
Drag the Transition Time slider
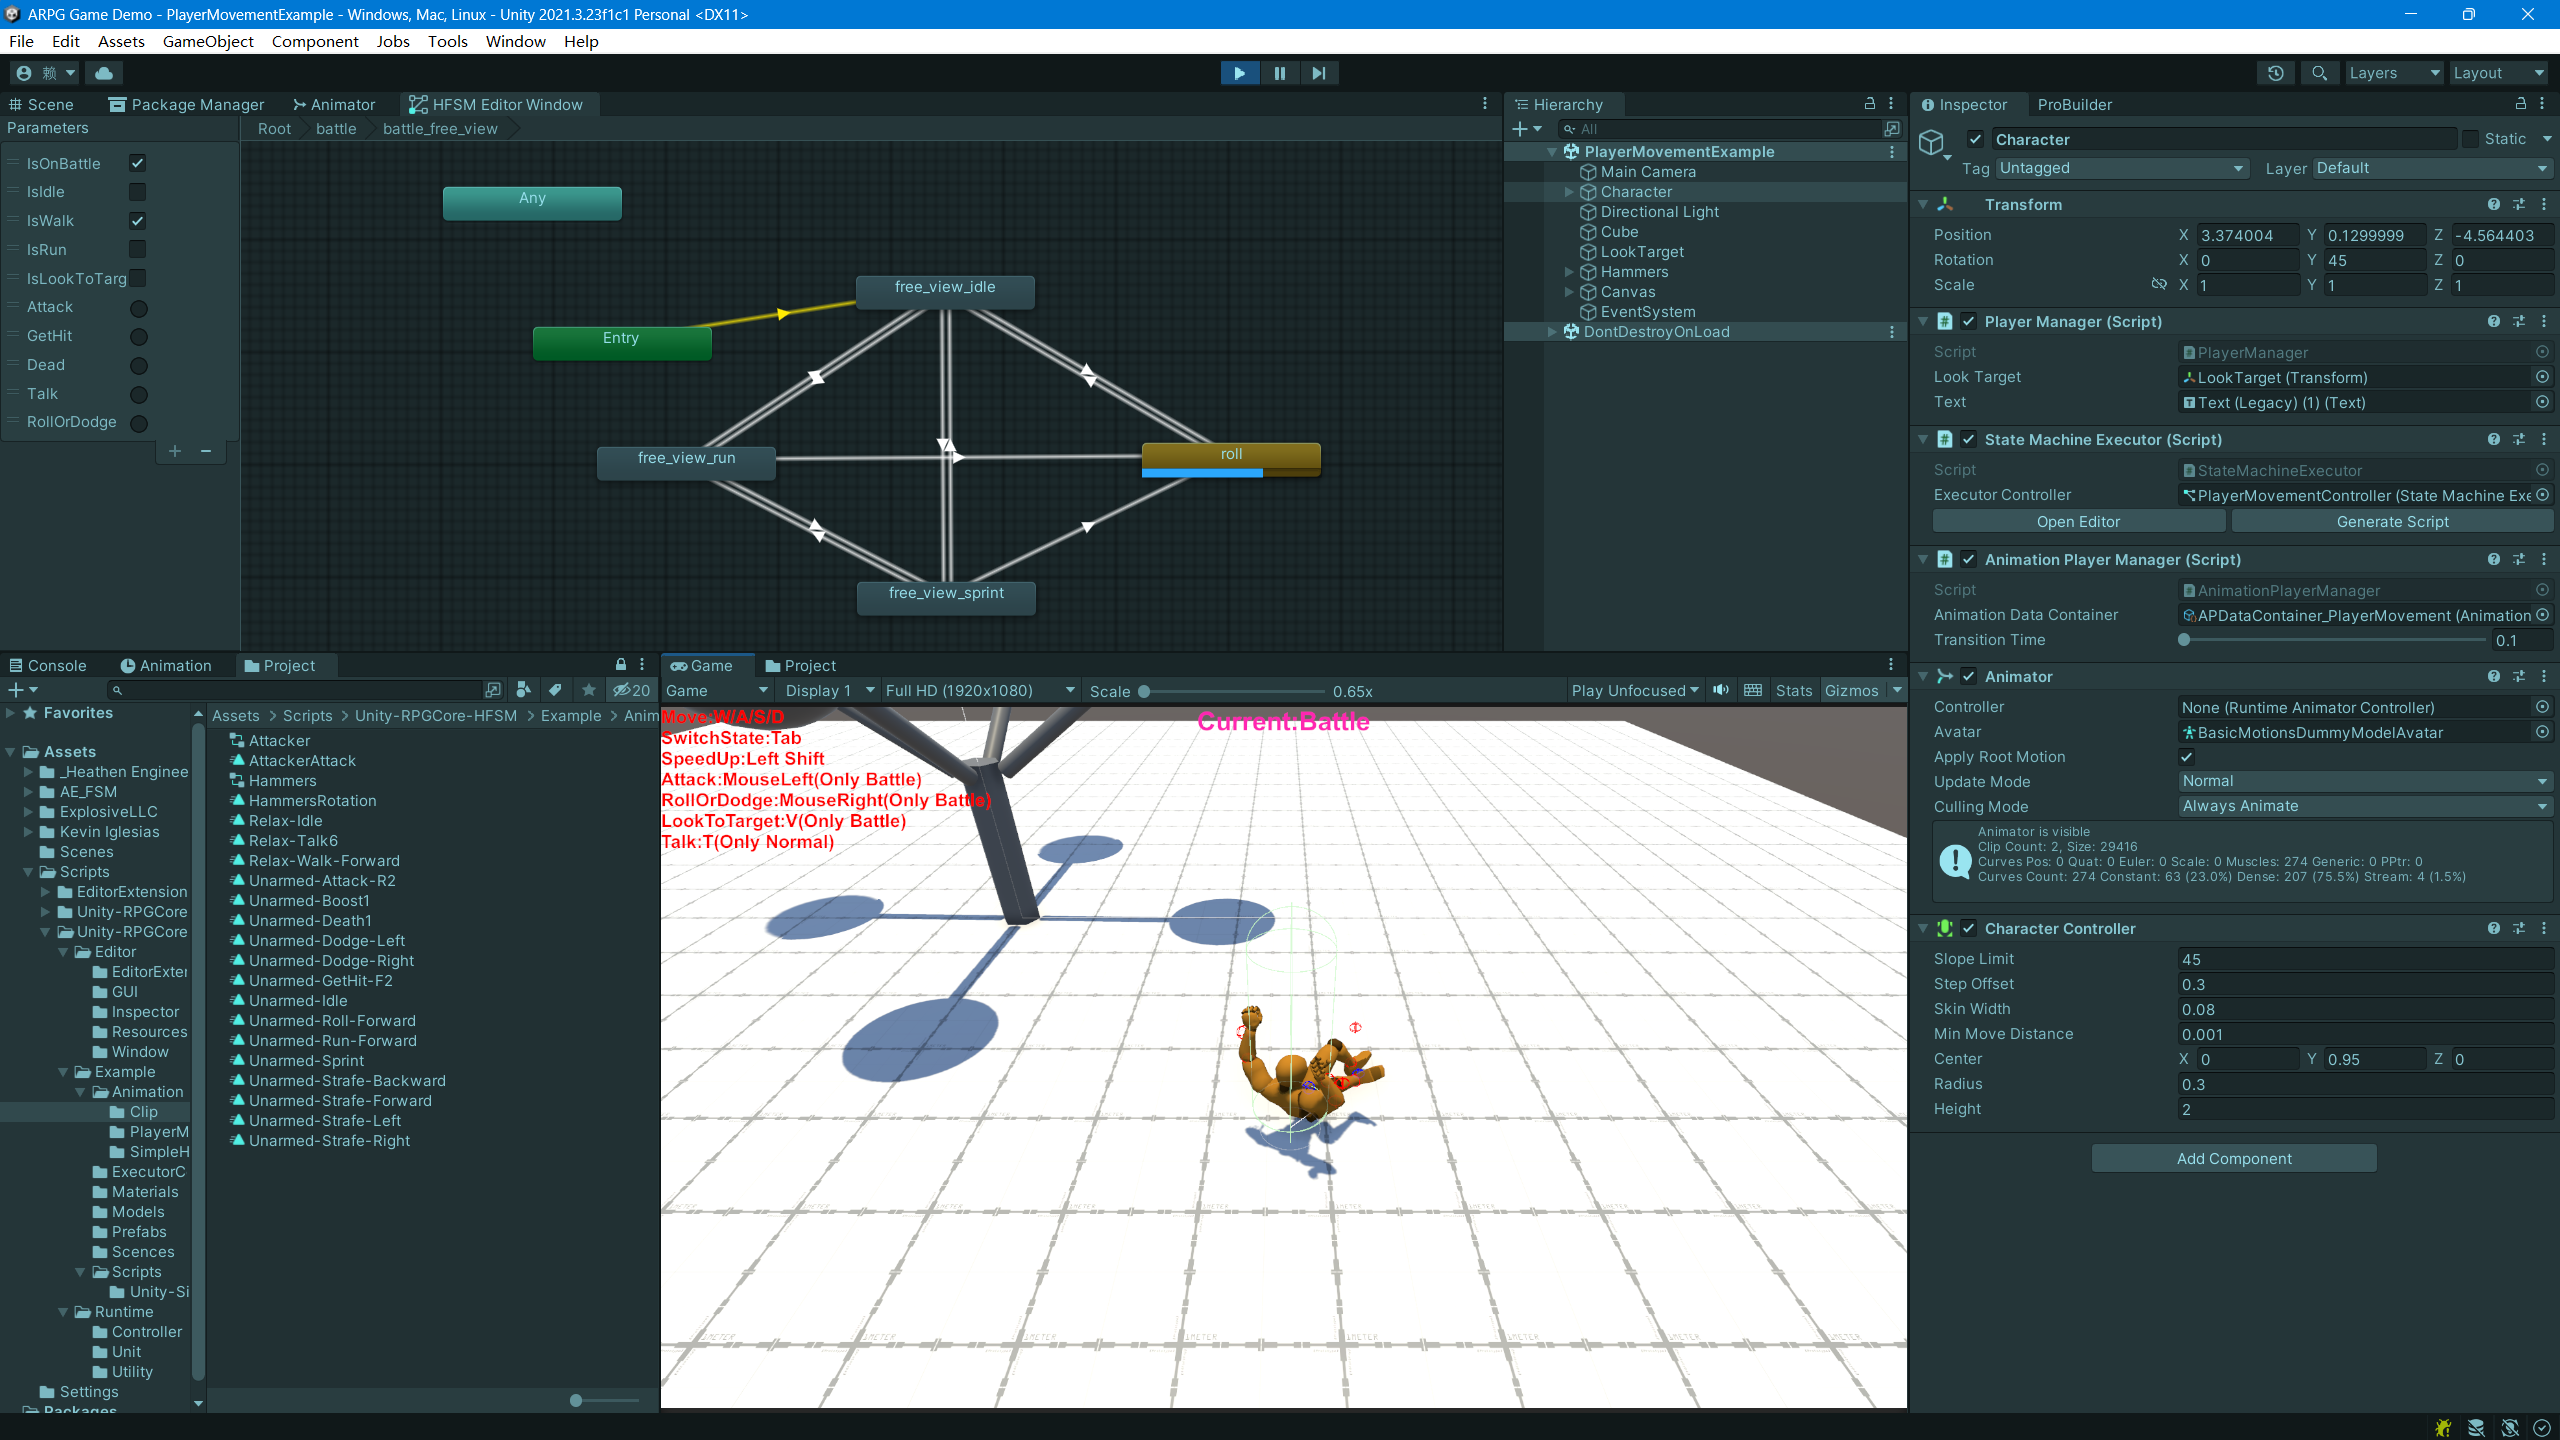click(2185, 640)
